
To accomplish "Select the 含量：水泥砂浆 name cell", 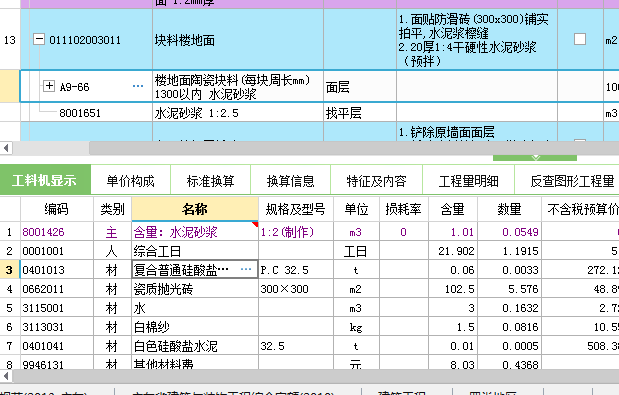I will click(x=195, y=232).
